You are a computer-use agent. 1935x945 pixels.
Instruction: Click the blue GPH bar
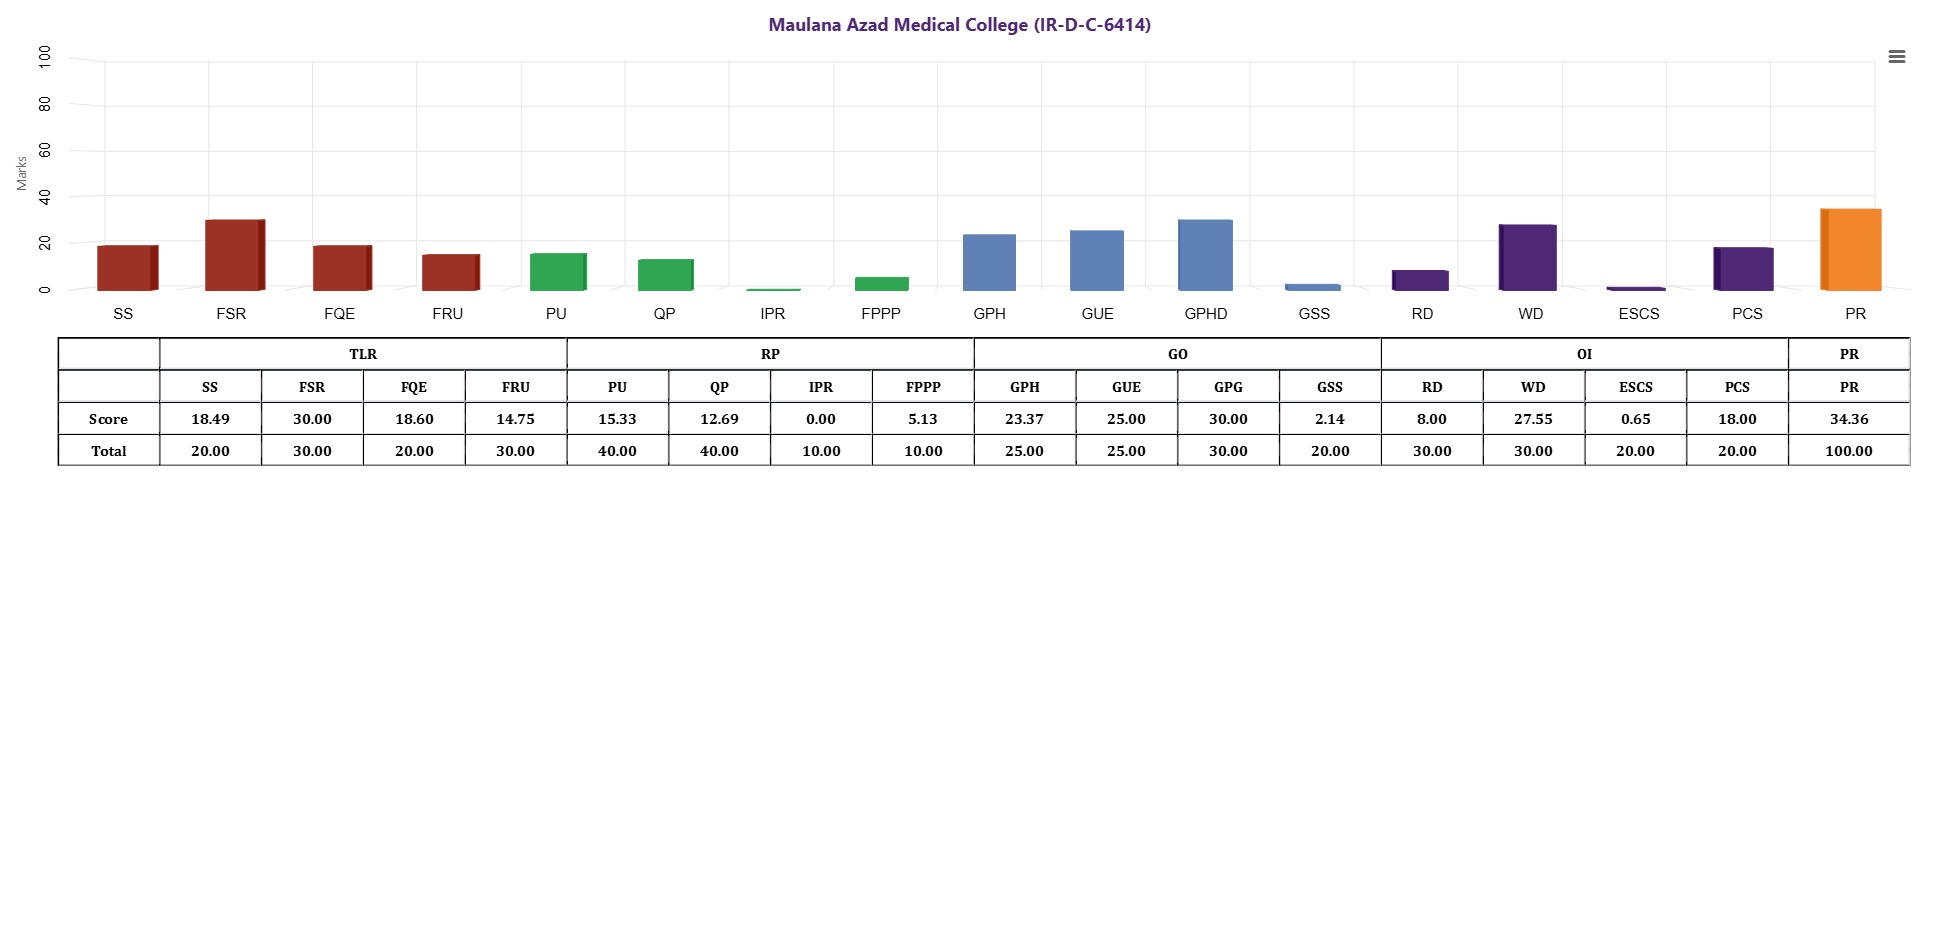point(989,263)
